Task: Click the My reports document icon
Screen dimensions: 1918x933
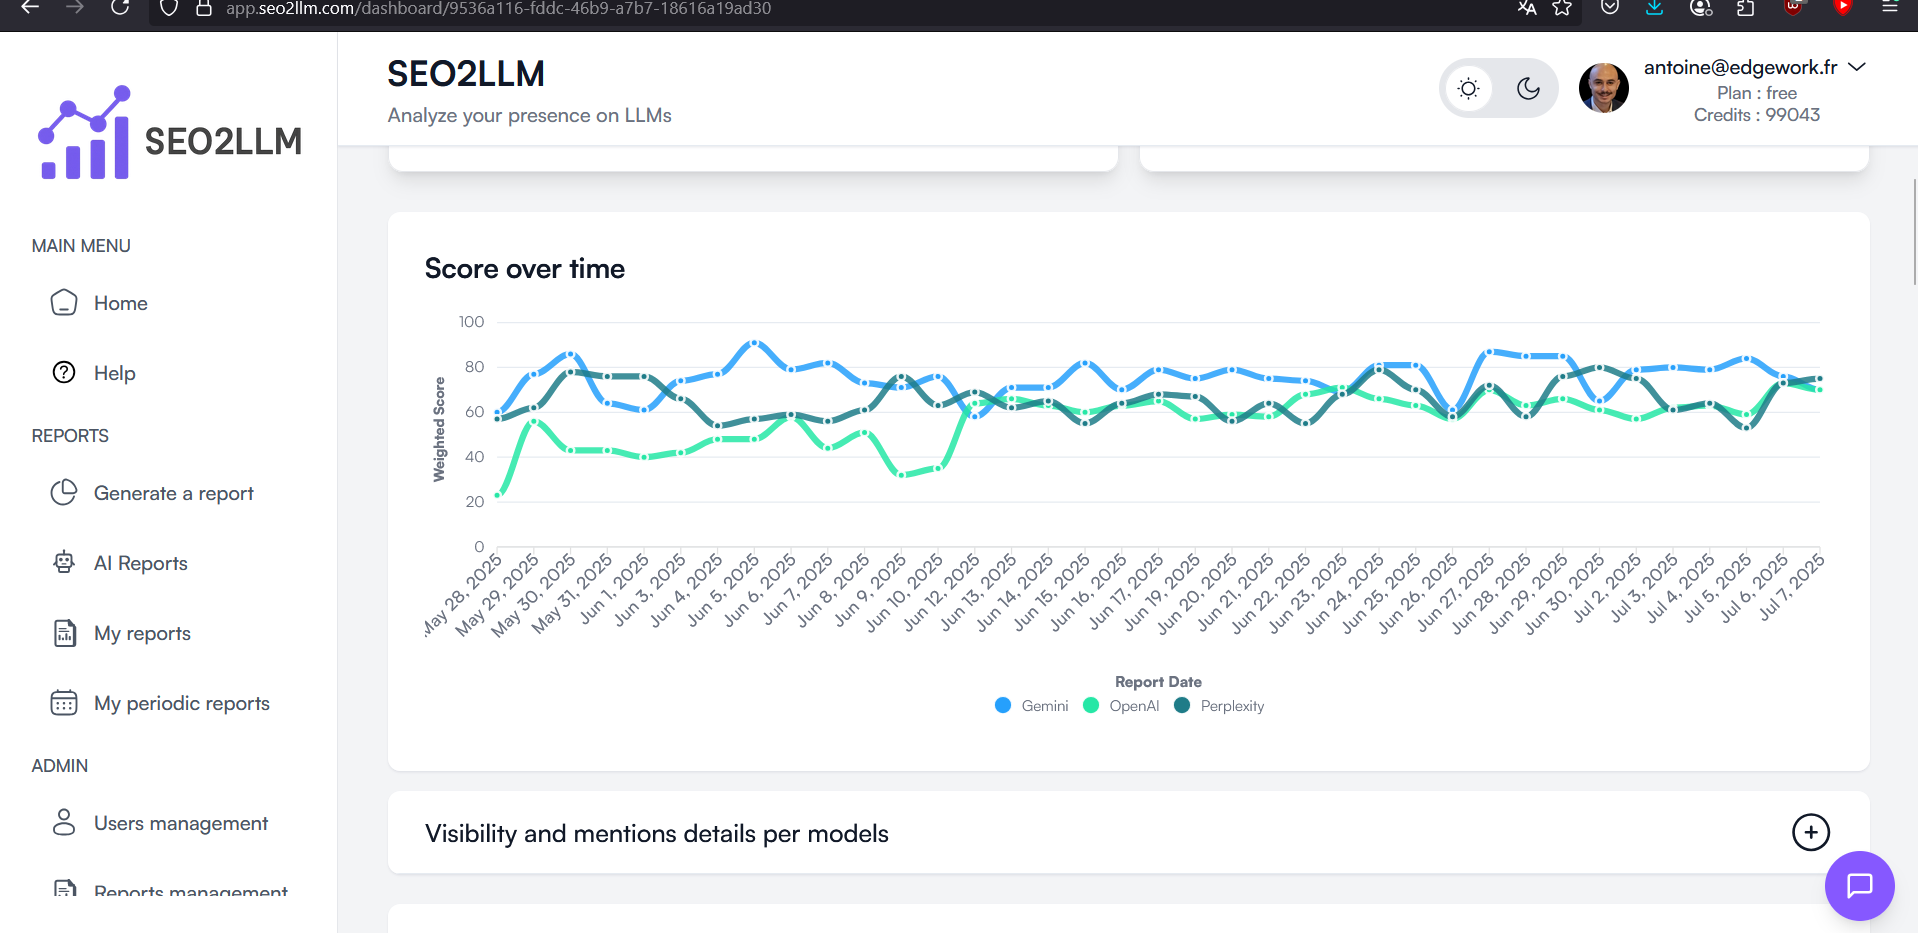Action: pyautogui.click(x=64, y=633)
